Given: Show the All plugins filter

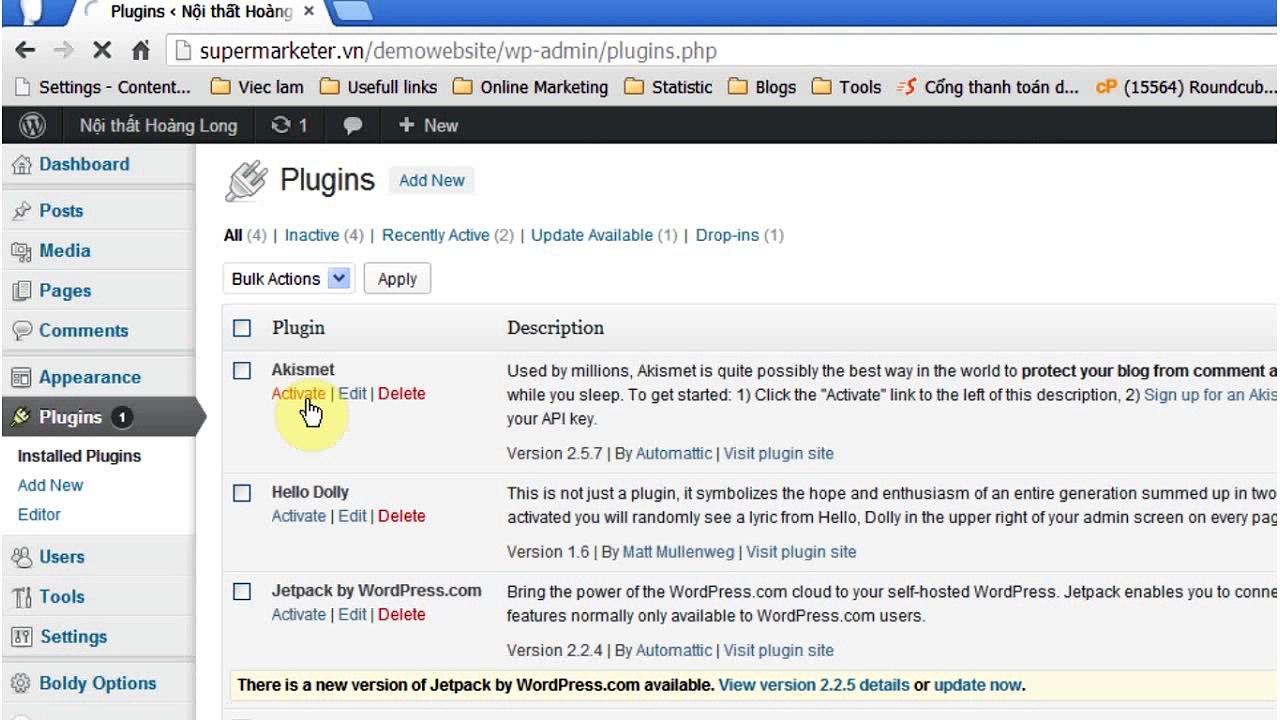Looking at the screenshot, I should (x=233, y=235).
